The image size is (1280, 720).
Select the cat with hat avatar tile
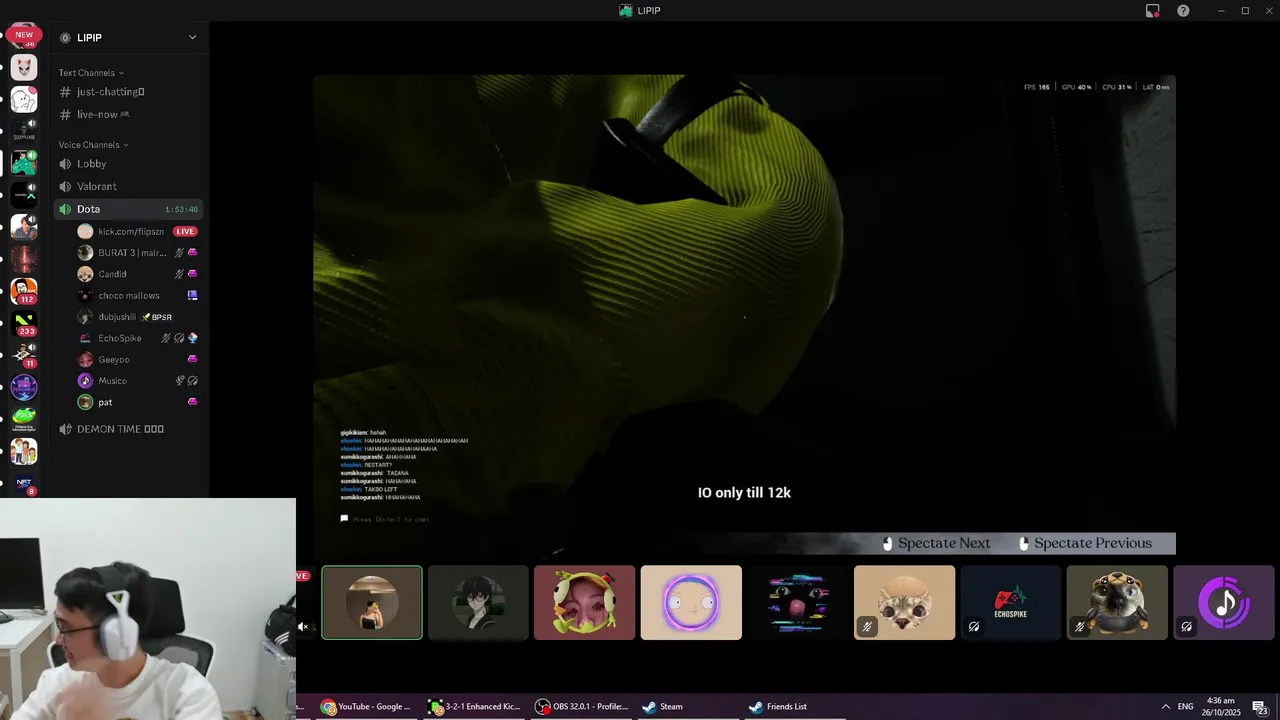(904, 603)
